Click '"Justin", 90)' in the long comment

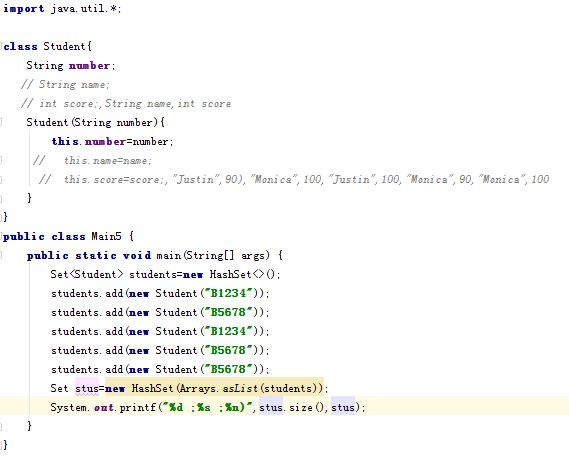209,179
